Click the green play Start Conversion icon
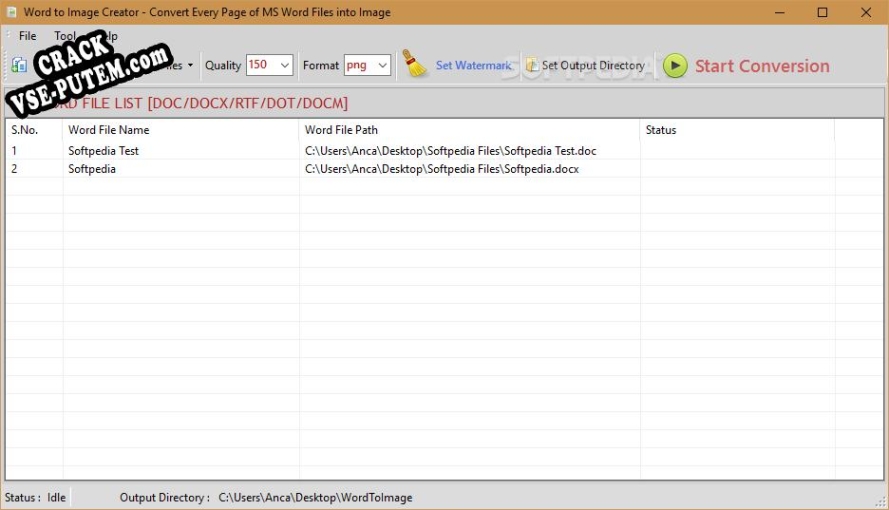The width and height of the screenshot is (889, 510). point(675,66)
